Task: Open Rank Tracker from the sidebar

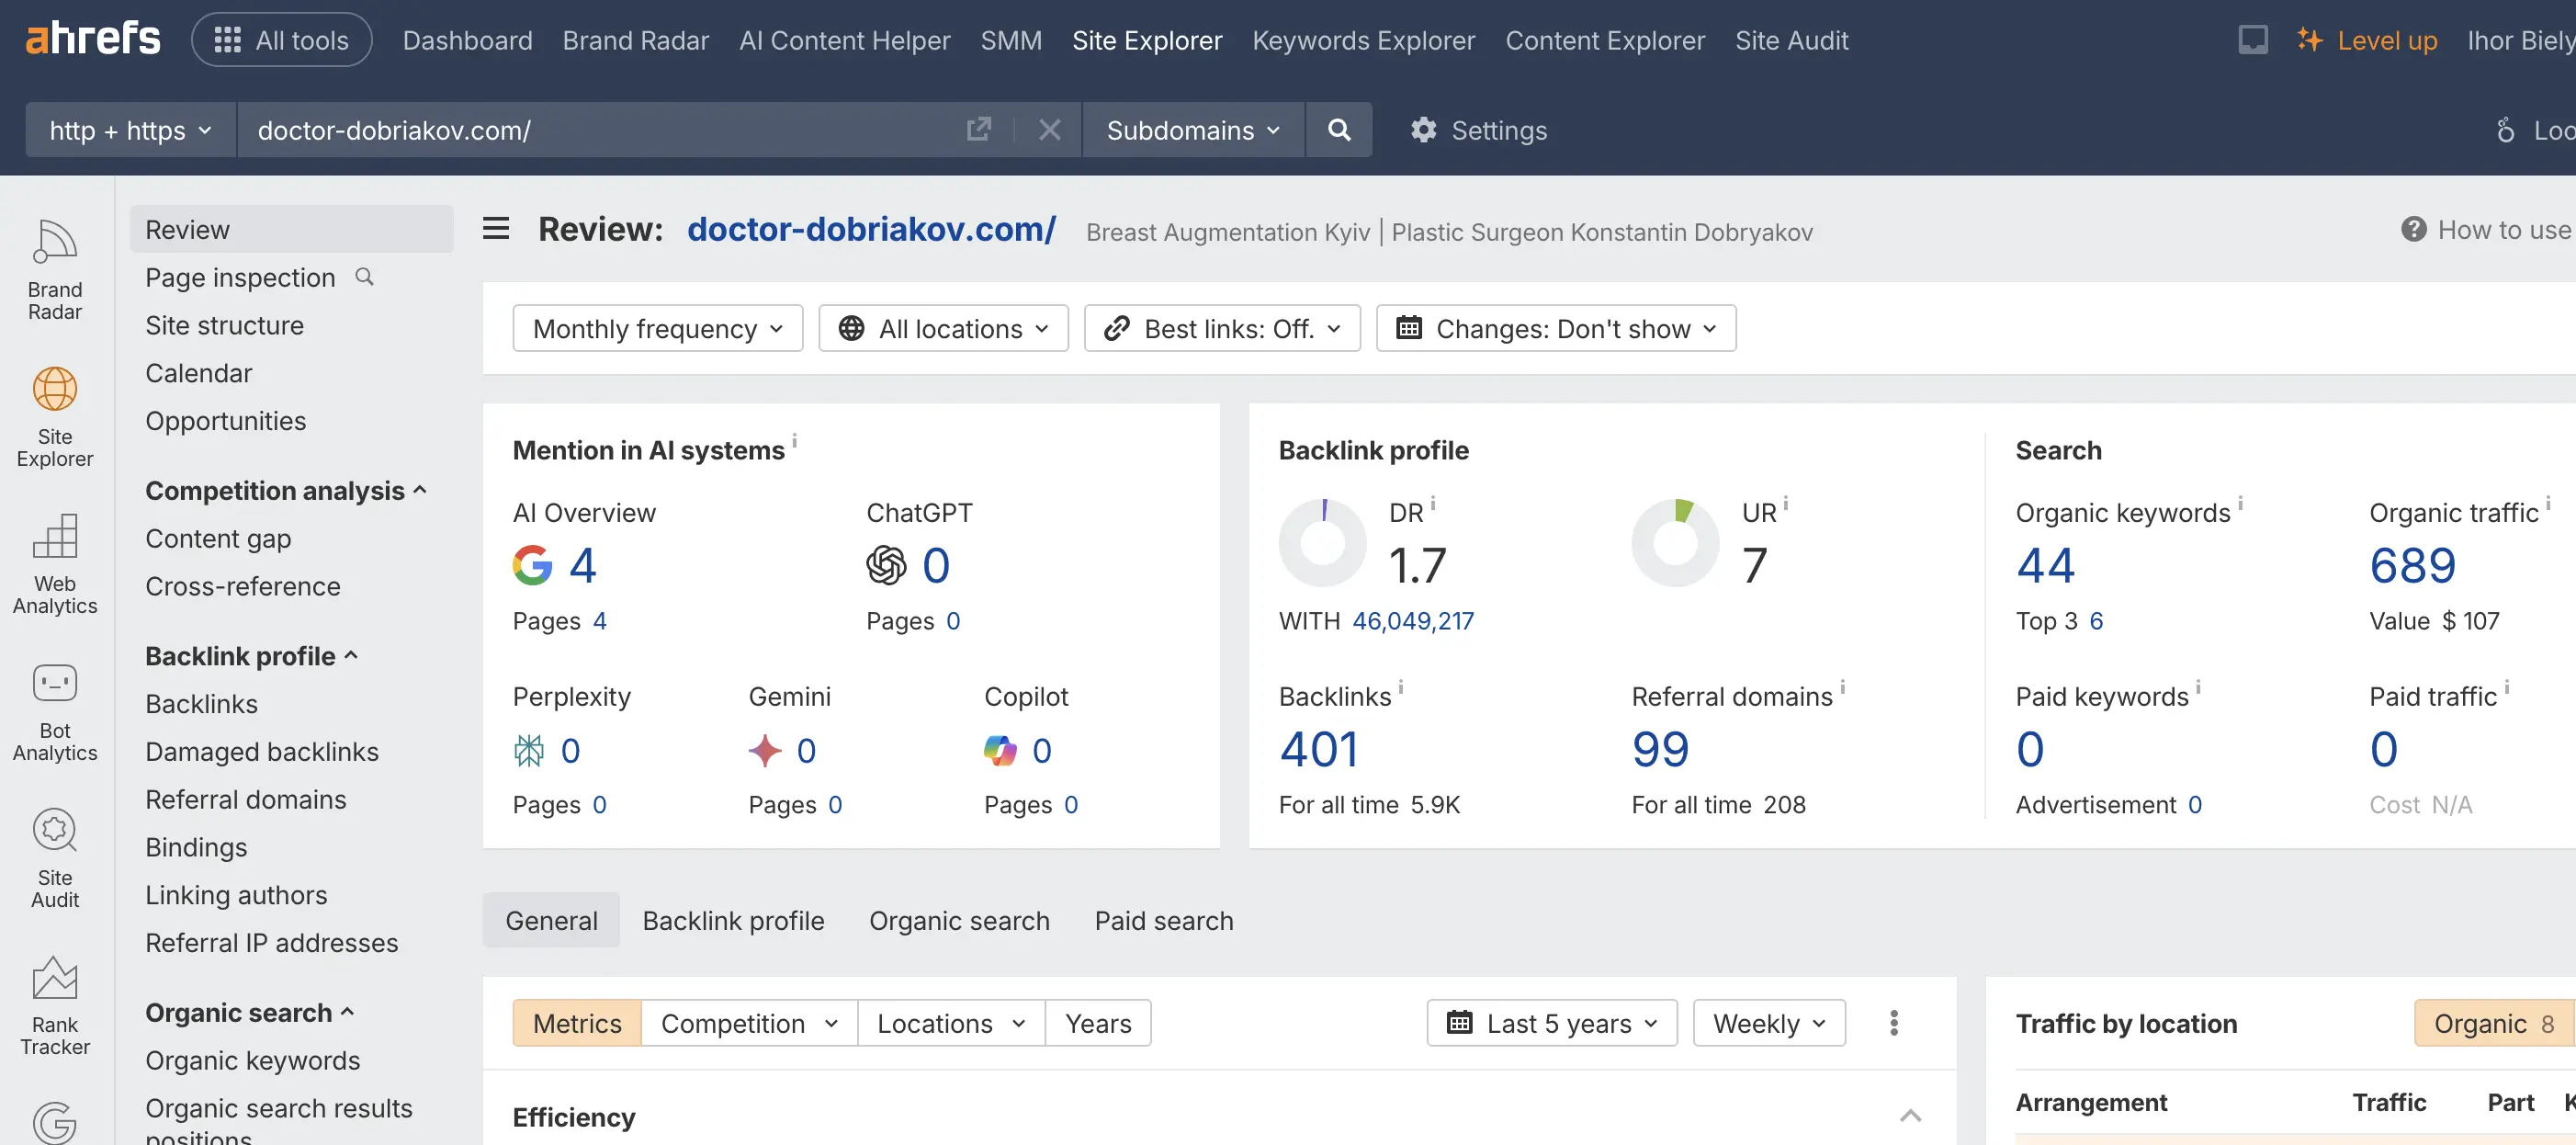Action: click(x=55, y=1005)
